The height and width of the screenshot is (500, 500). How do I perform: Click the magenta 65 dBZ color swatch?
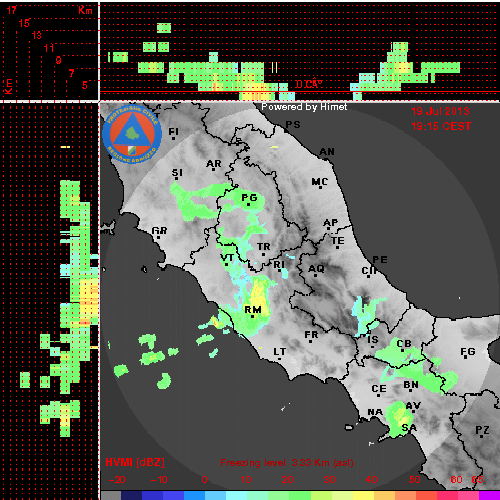coord(489,495)
